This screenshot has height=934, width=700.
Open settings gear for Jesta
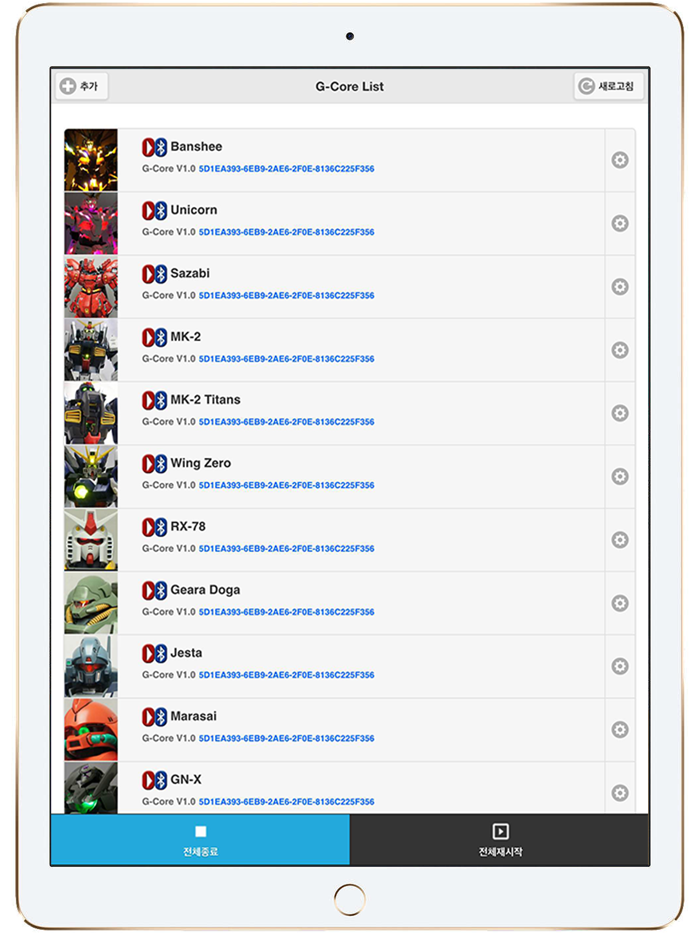(620, 667)
